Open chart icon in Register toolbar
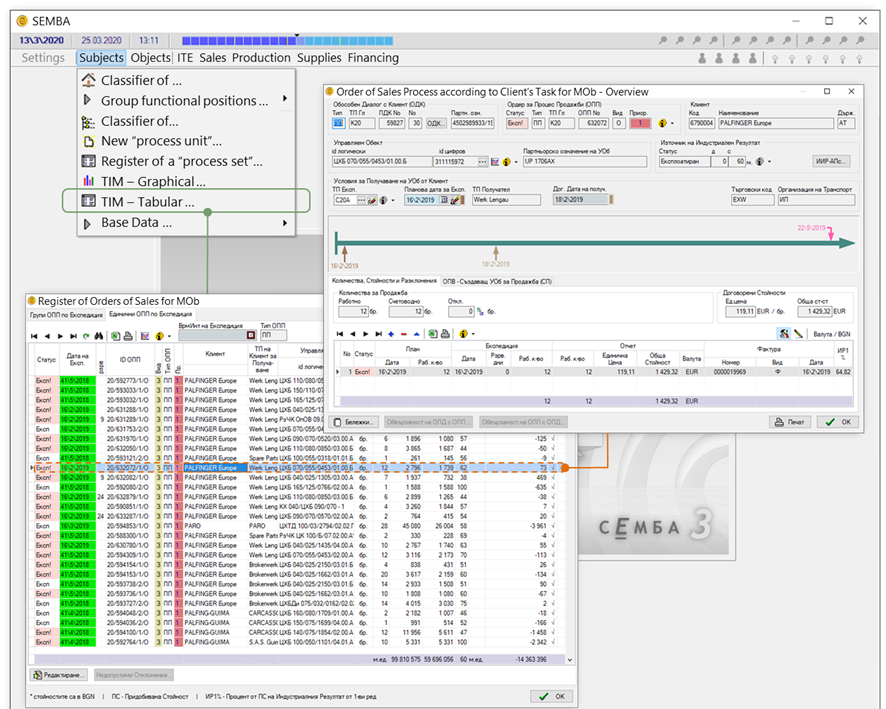 (x=145, y=336)
